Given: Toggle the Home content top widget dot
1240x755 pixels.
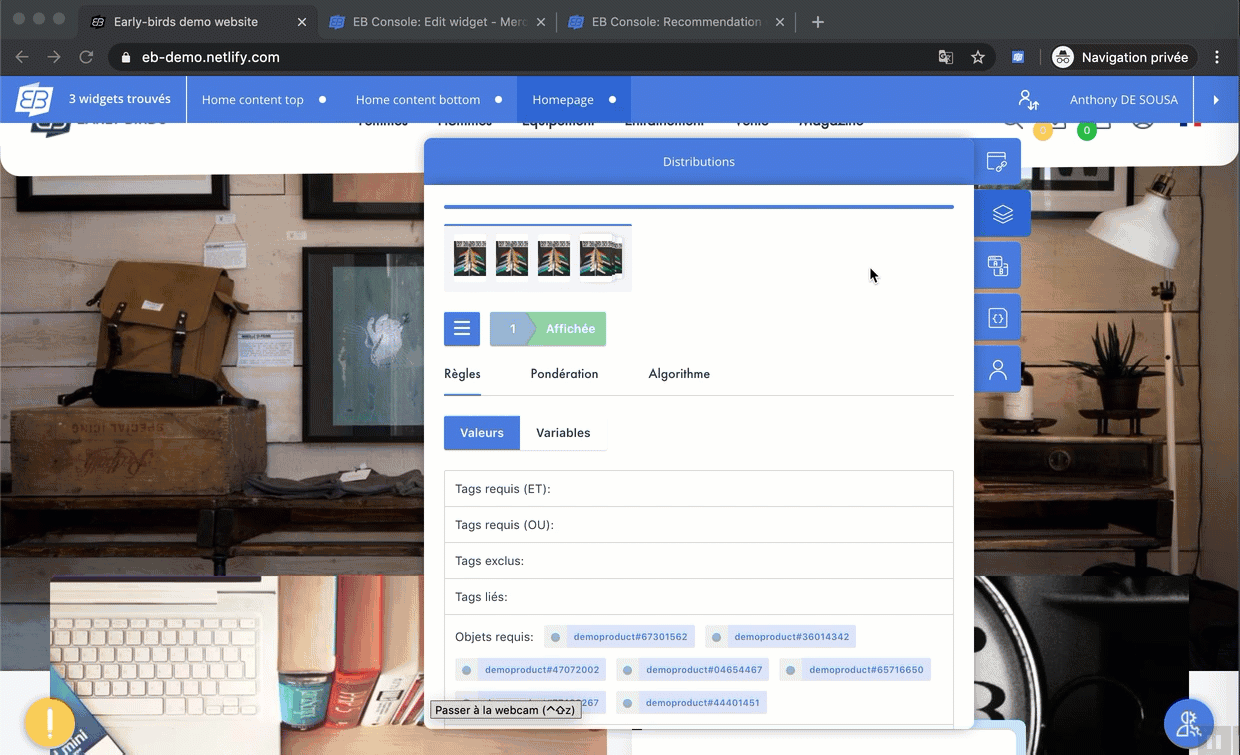Looking at the screenshot, I should tap(322, 100).
